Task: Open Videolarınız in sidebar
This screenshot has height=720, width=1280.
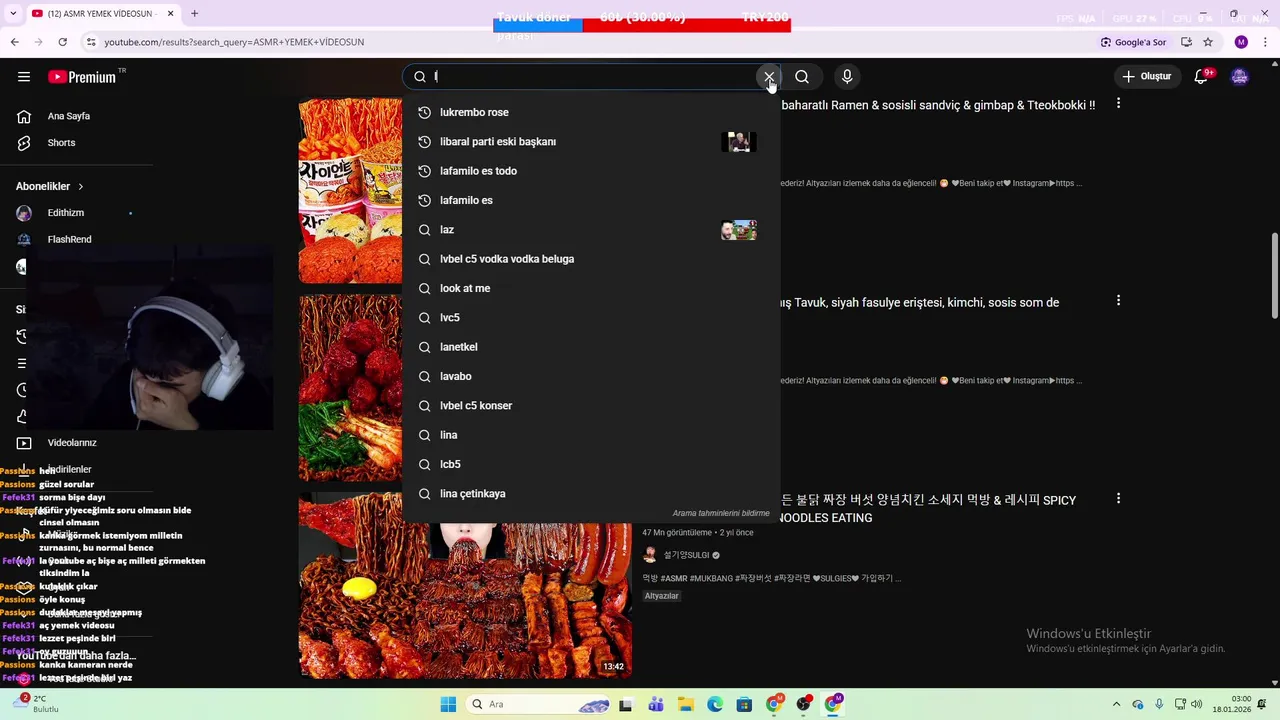Action: 72,443
